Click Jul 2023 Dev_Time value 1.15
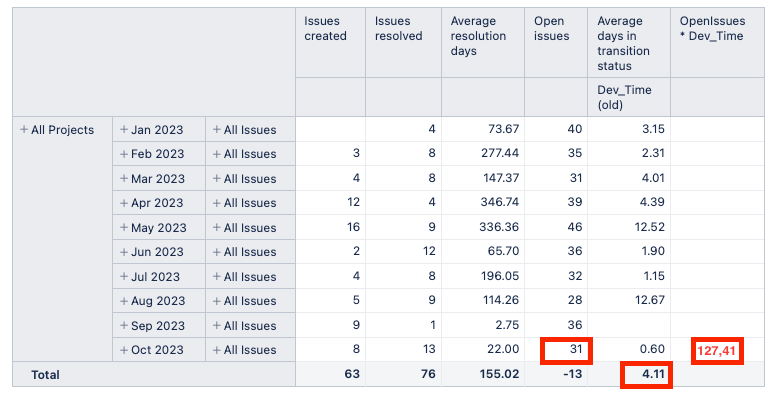Screen dimensions: 778x399 (x=653, y=276)
